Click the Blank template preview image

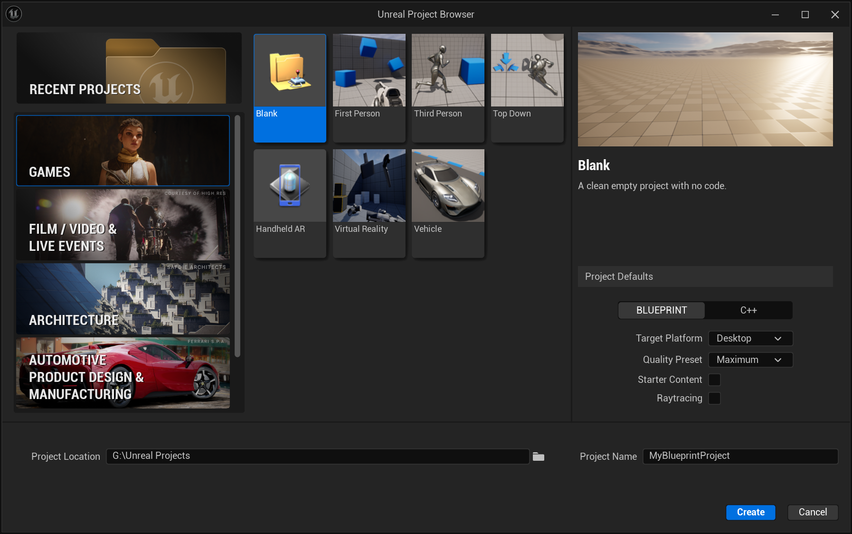pyautogui.click(x=705, y=90)
